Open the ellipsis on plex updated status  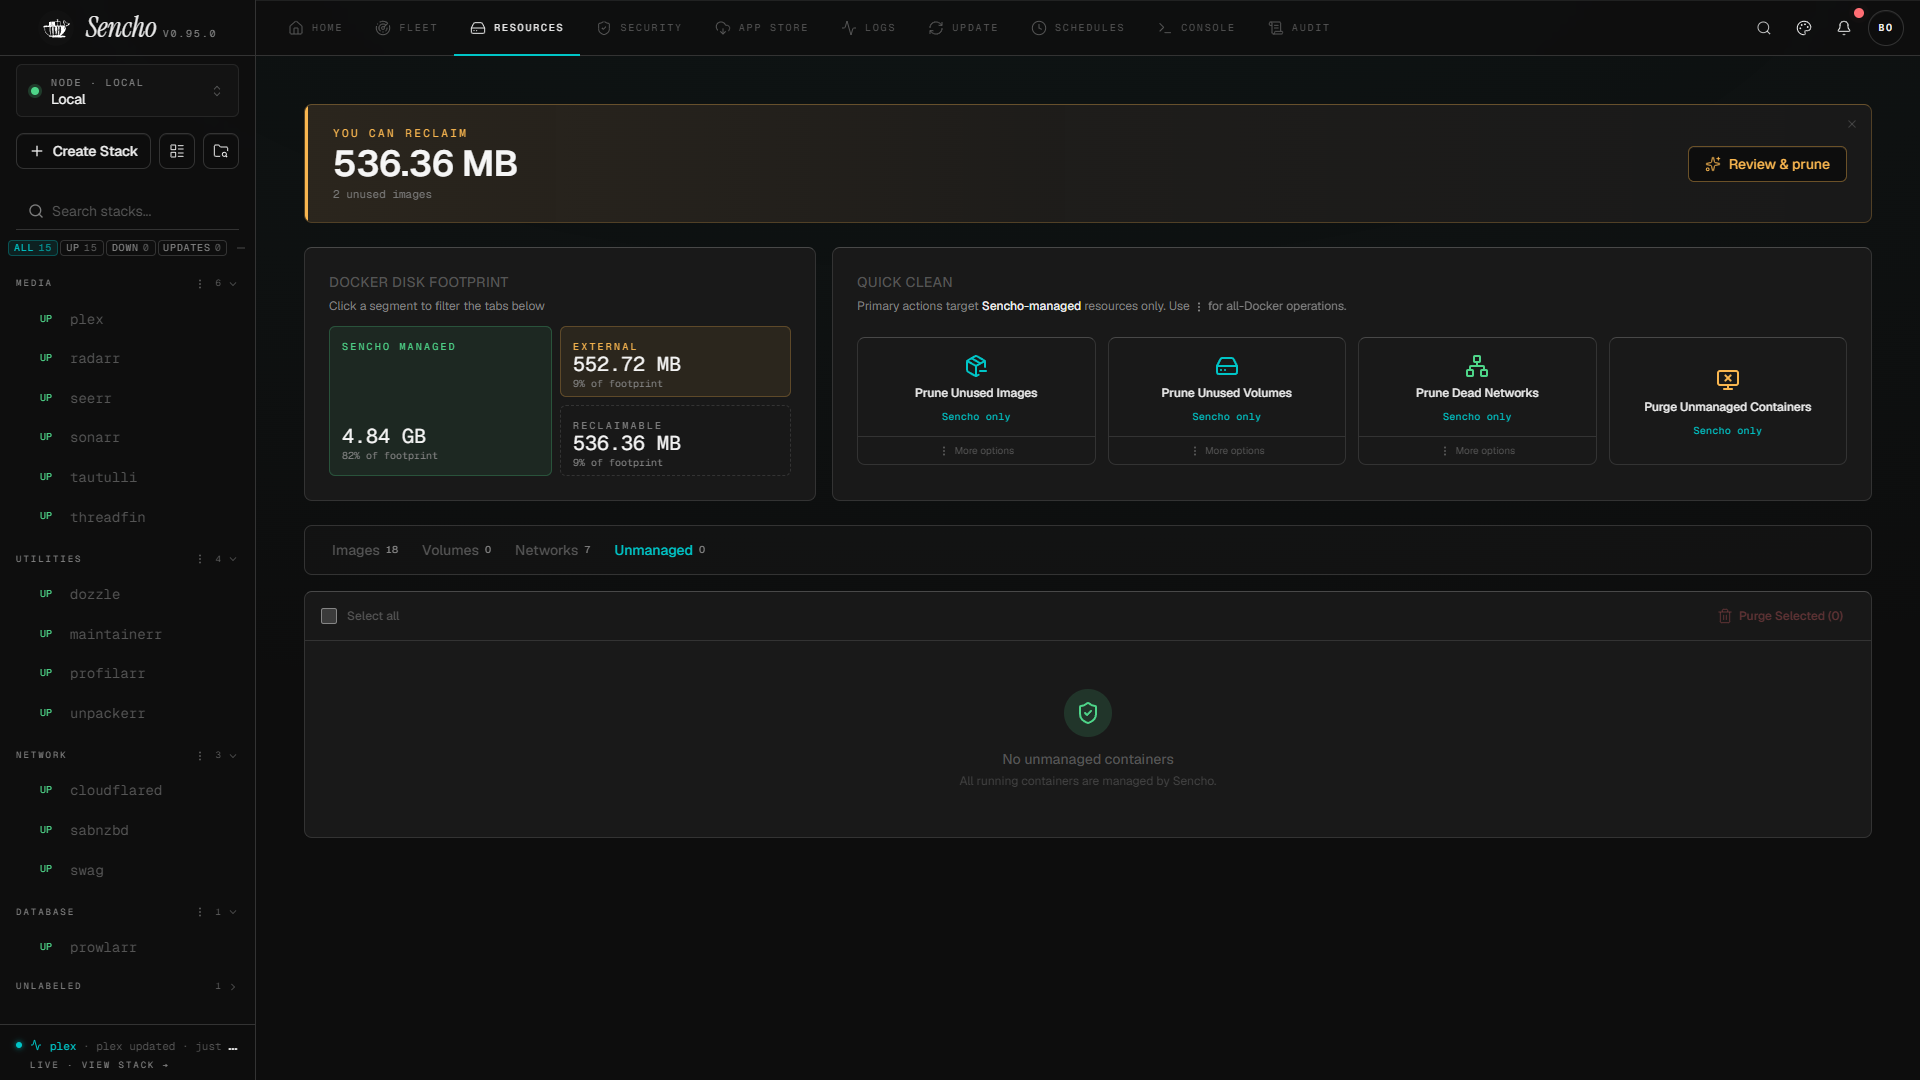click(x=233, y=1047)
